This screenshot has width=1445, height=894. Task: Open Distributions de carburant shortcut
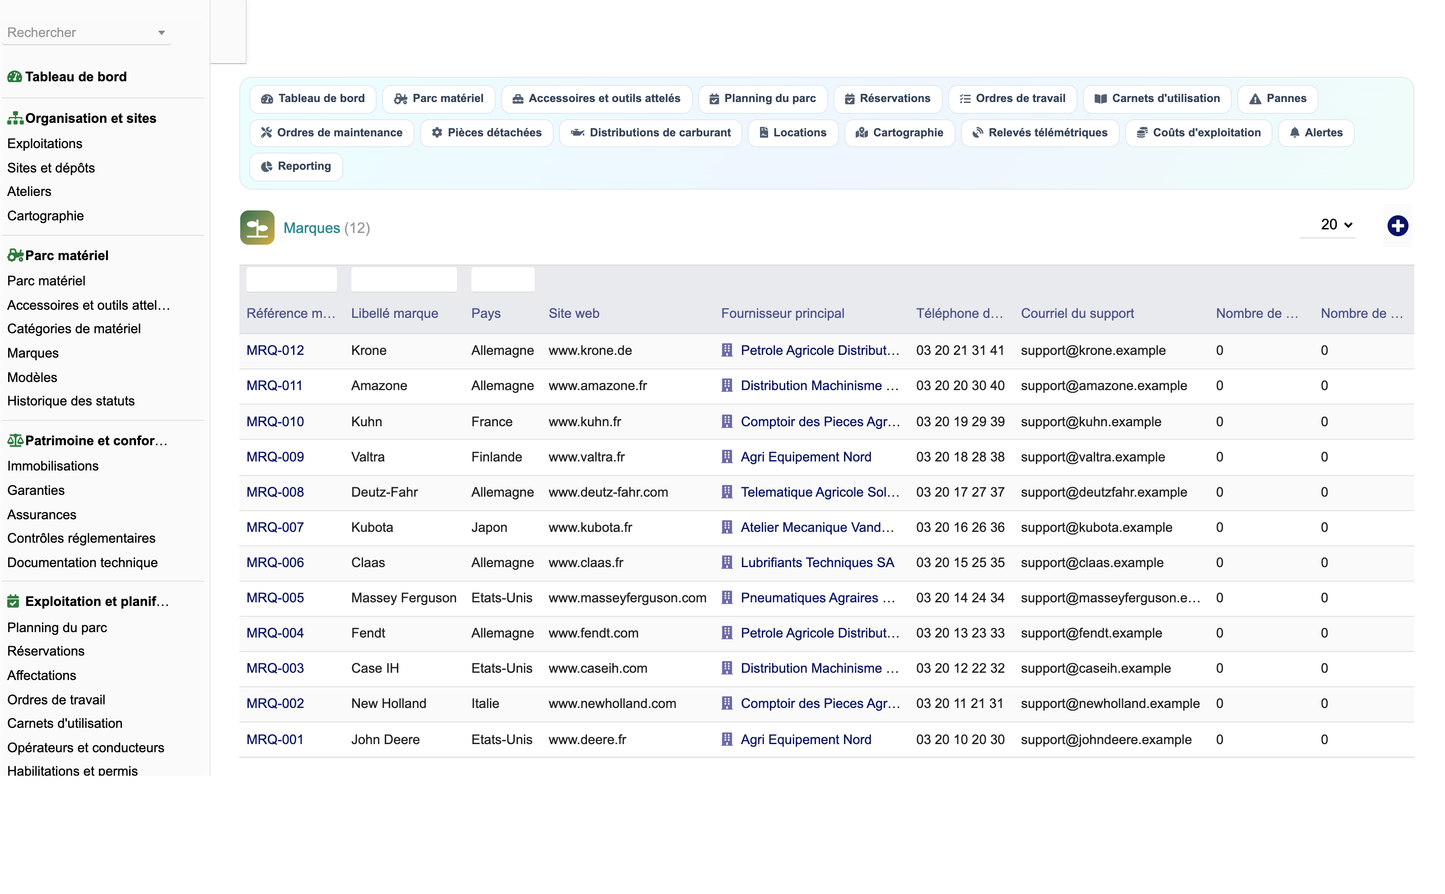coord(650,133)
